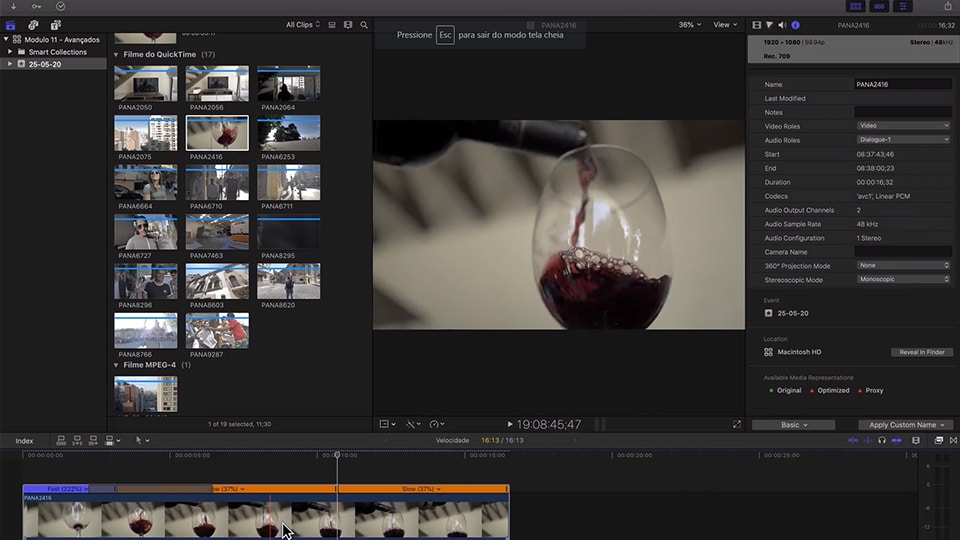
Task: Open the viewer View dropdown
Action: point(725,25)
